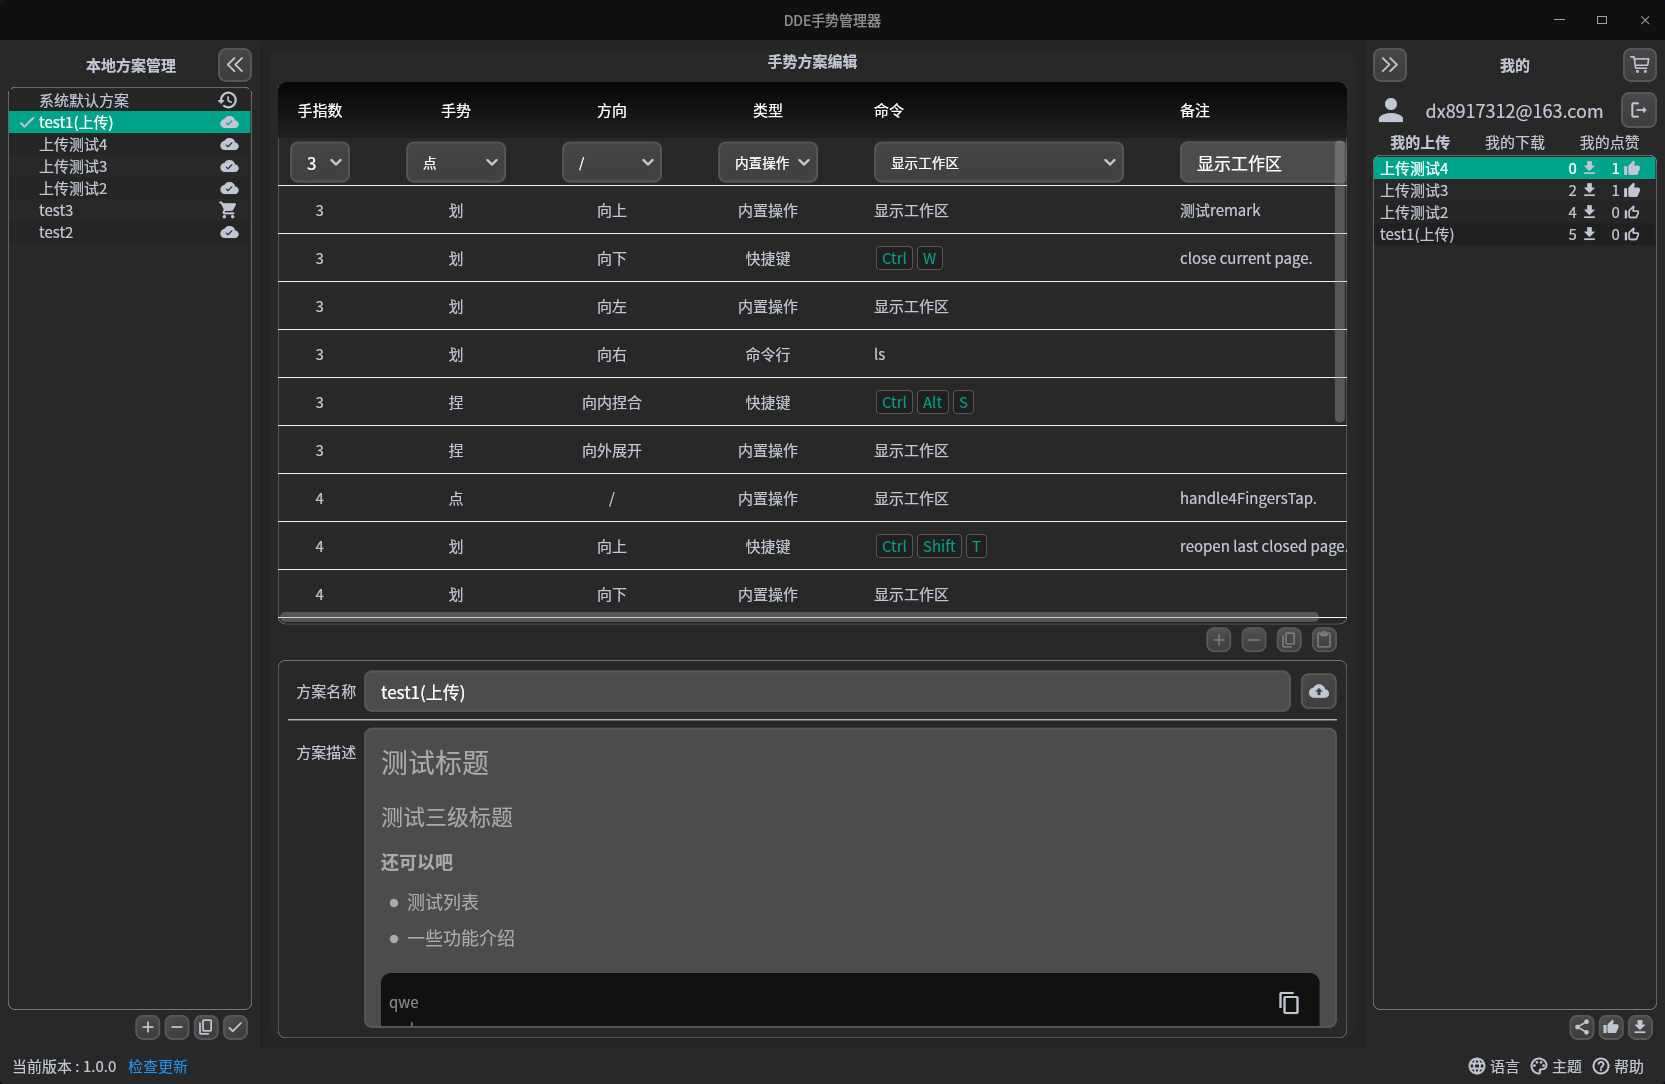The height and width of the screenshot is (1084, 1665).
Task: Download the selected scheme via bottom toolbar
Action: click(x=1640, y=1027)
